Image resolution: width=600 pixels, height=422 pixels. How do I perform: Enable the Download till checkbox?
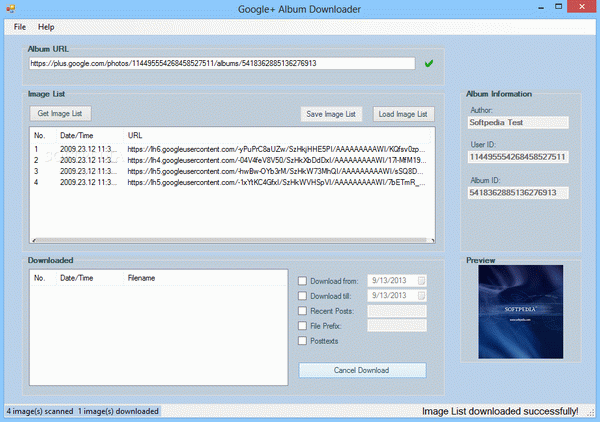coord(302,296)
